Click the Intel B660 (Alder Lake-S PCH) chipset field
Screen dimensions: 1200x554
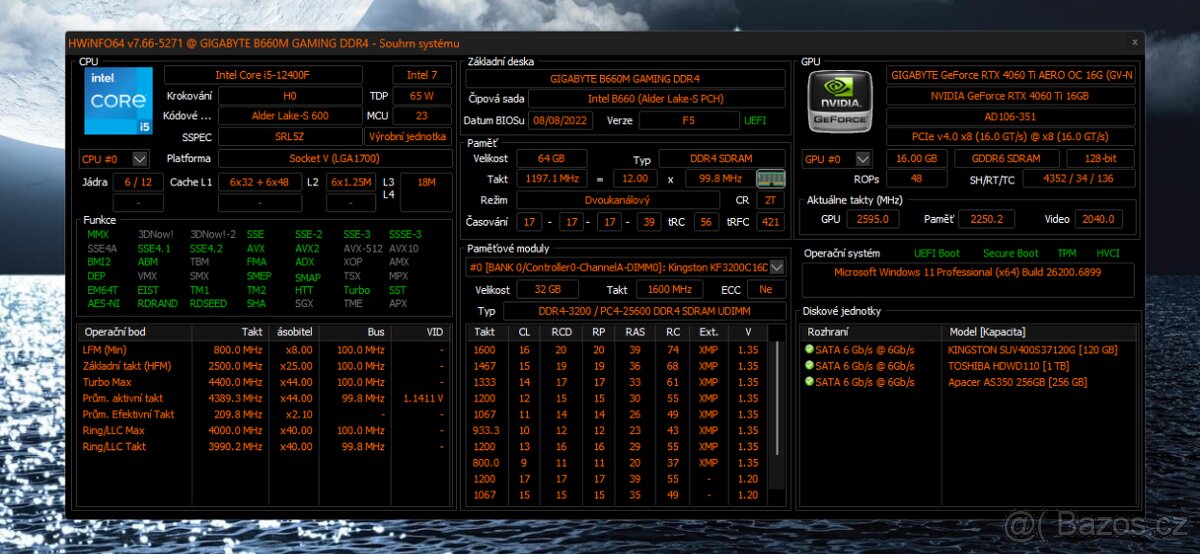657,99
